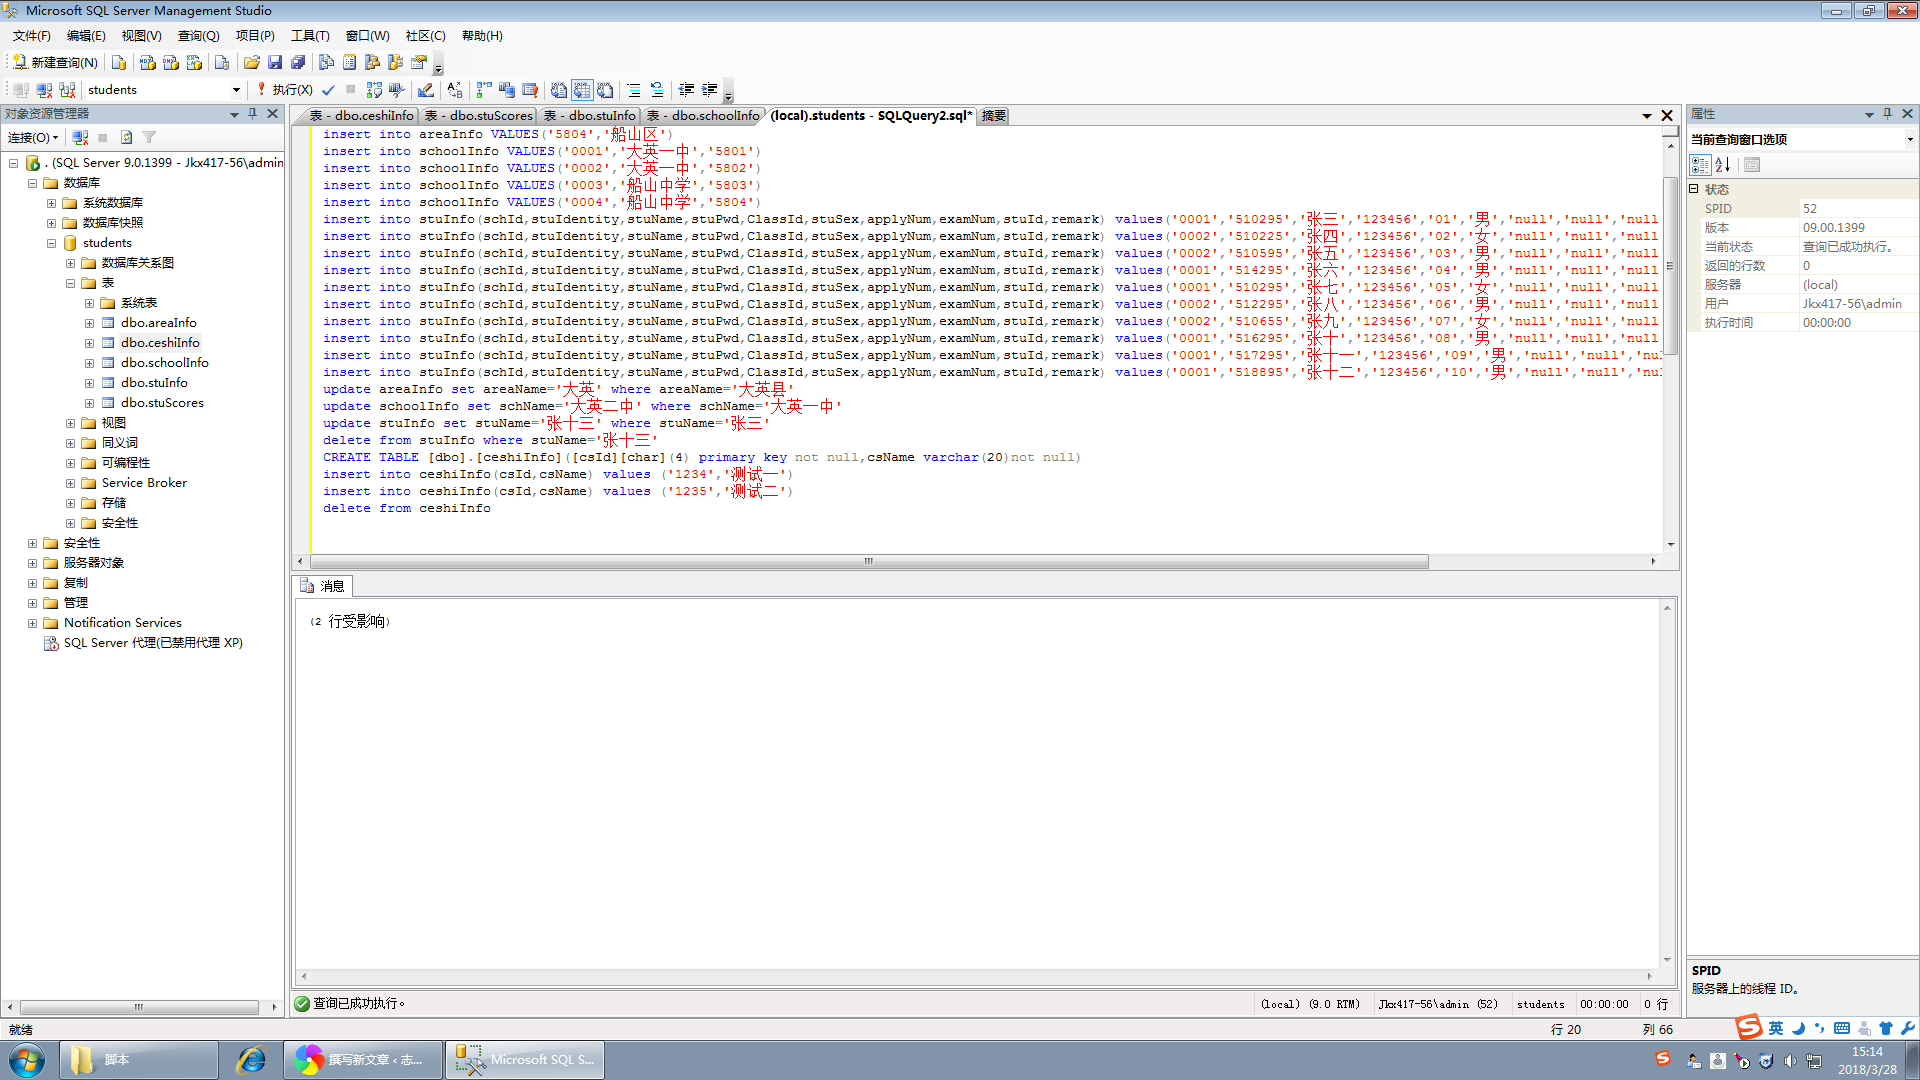Open the Tools (工具) menu
The height and width of the screenshot is (1080, 1920).
tap(310, 35)
